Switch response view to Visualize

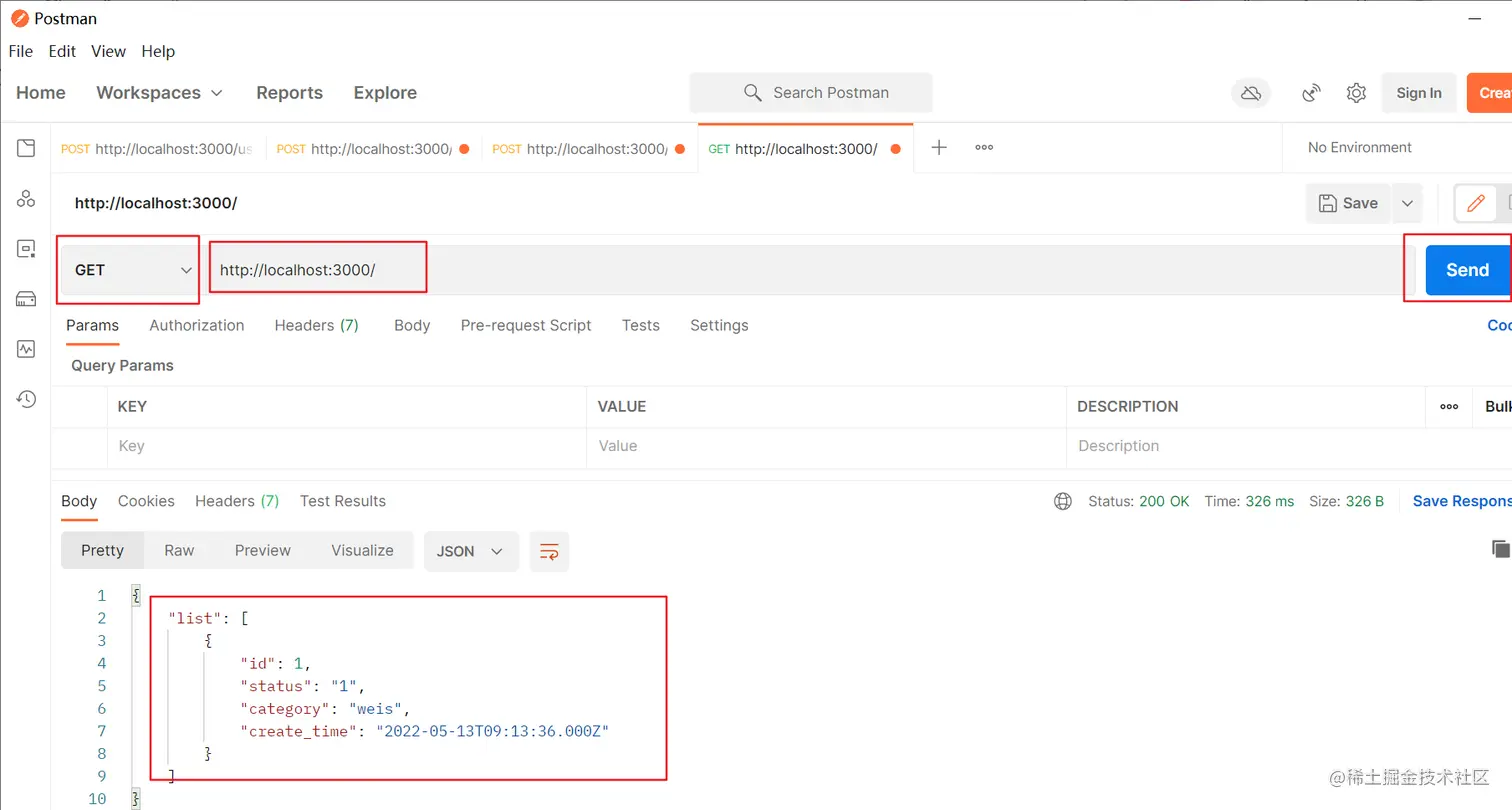tap(362, 551)
